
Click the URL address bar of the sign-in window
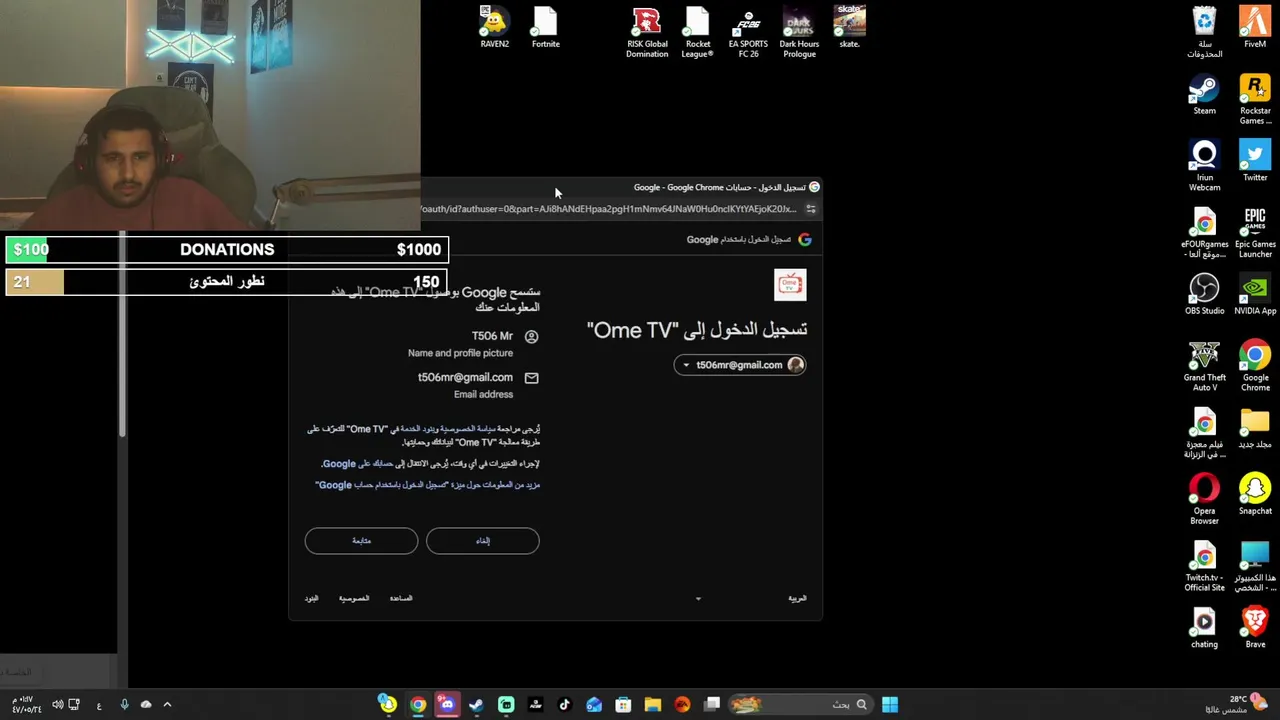coord(608,209)
